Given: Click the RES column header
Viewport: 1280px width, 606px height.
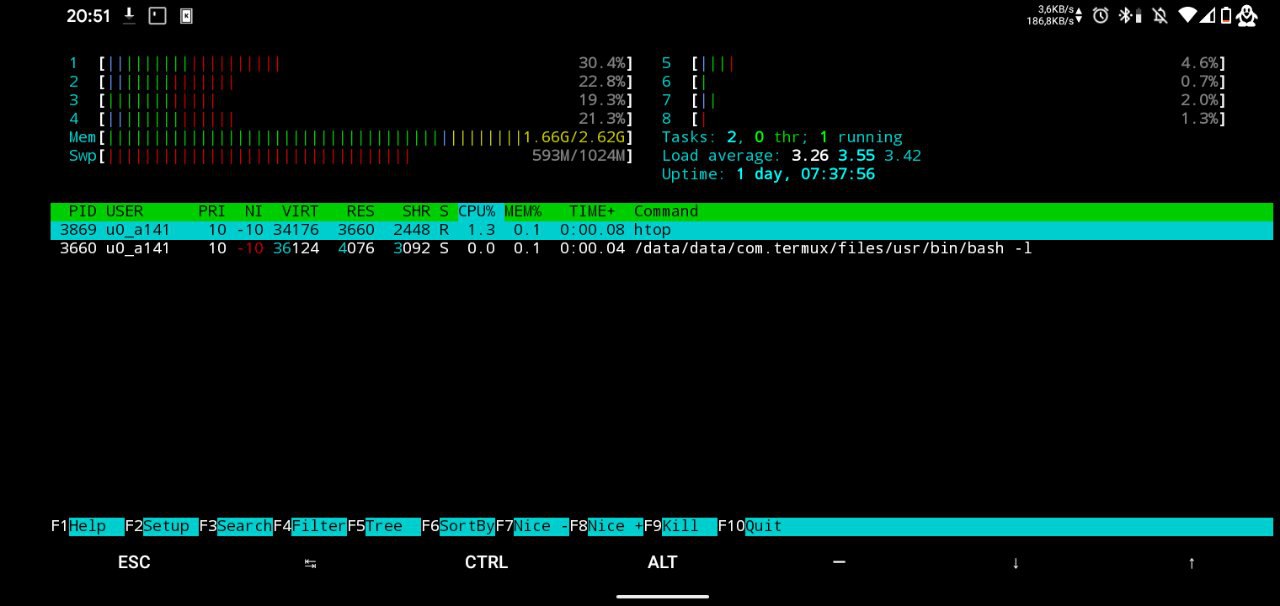Looking at the screenshot, I should click(x=360, y=211).
